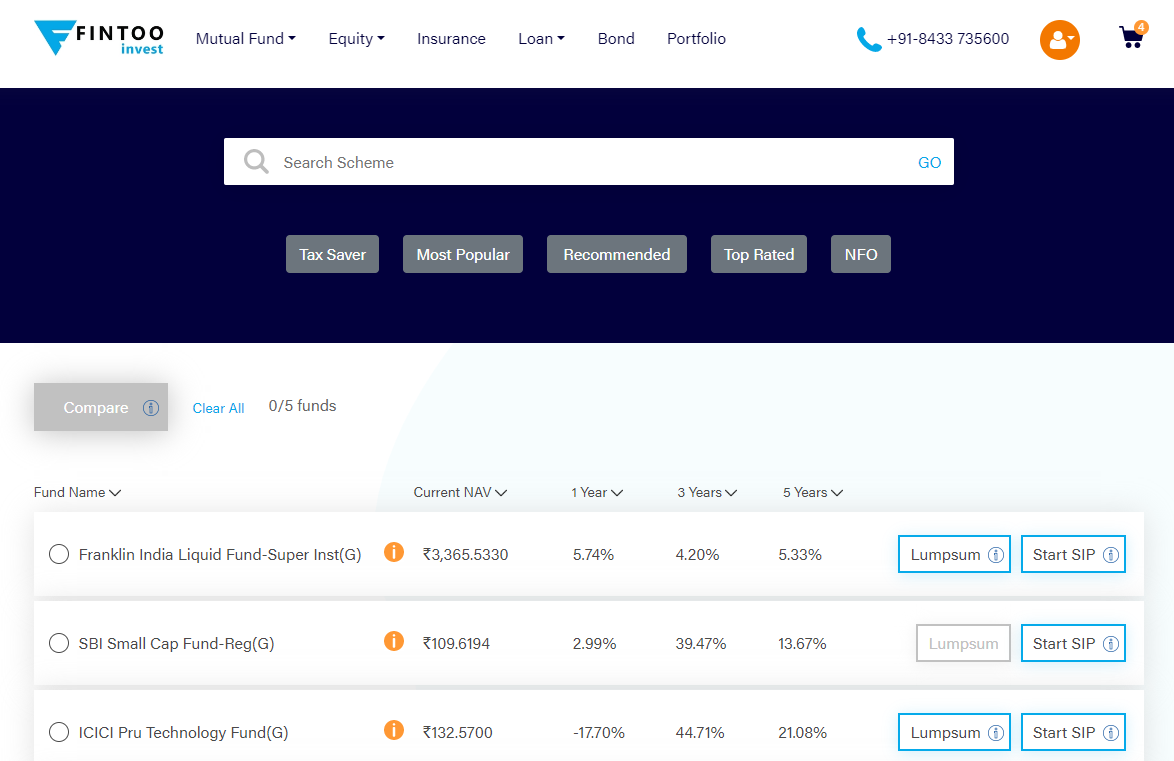Image resolution: width=1174 pixels, height=761 pixels.
Task: Filter by Tax Saver funds
Action: (x=332, y=254)
